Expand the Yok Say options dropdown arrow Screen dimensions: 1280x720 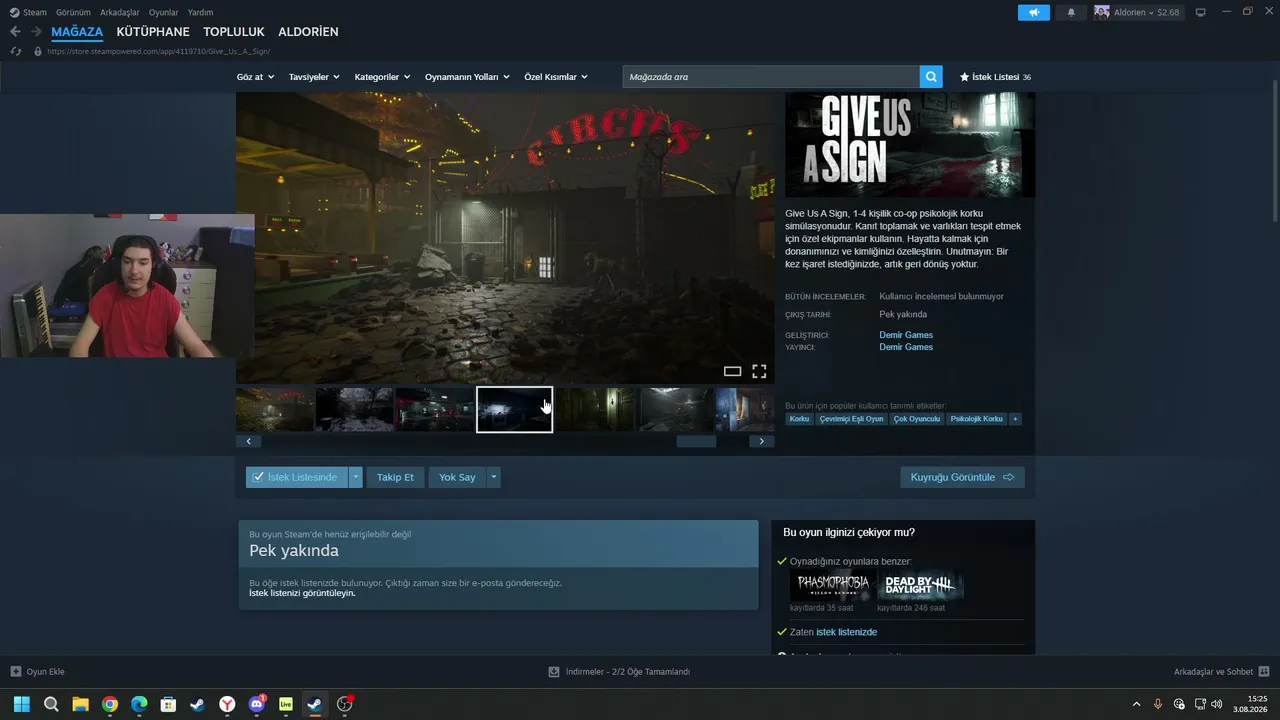pyautogui.click(x=493, y=477)
